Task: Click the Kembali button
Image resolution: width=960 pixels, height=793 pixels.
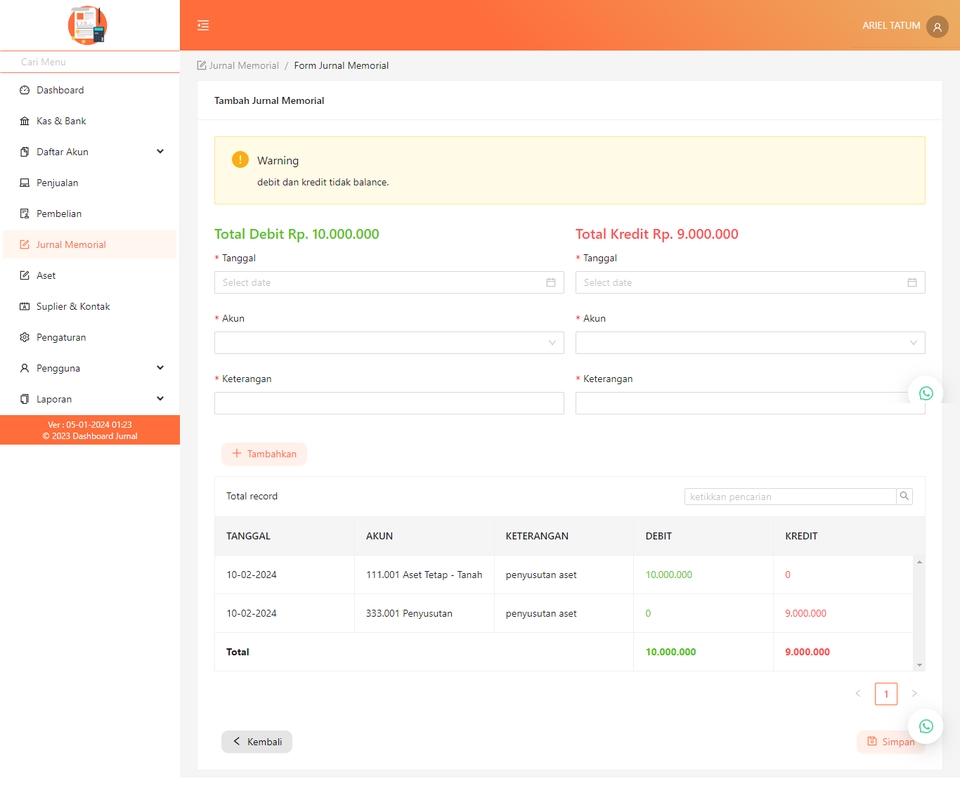Action: 257,742
